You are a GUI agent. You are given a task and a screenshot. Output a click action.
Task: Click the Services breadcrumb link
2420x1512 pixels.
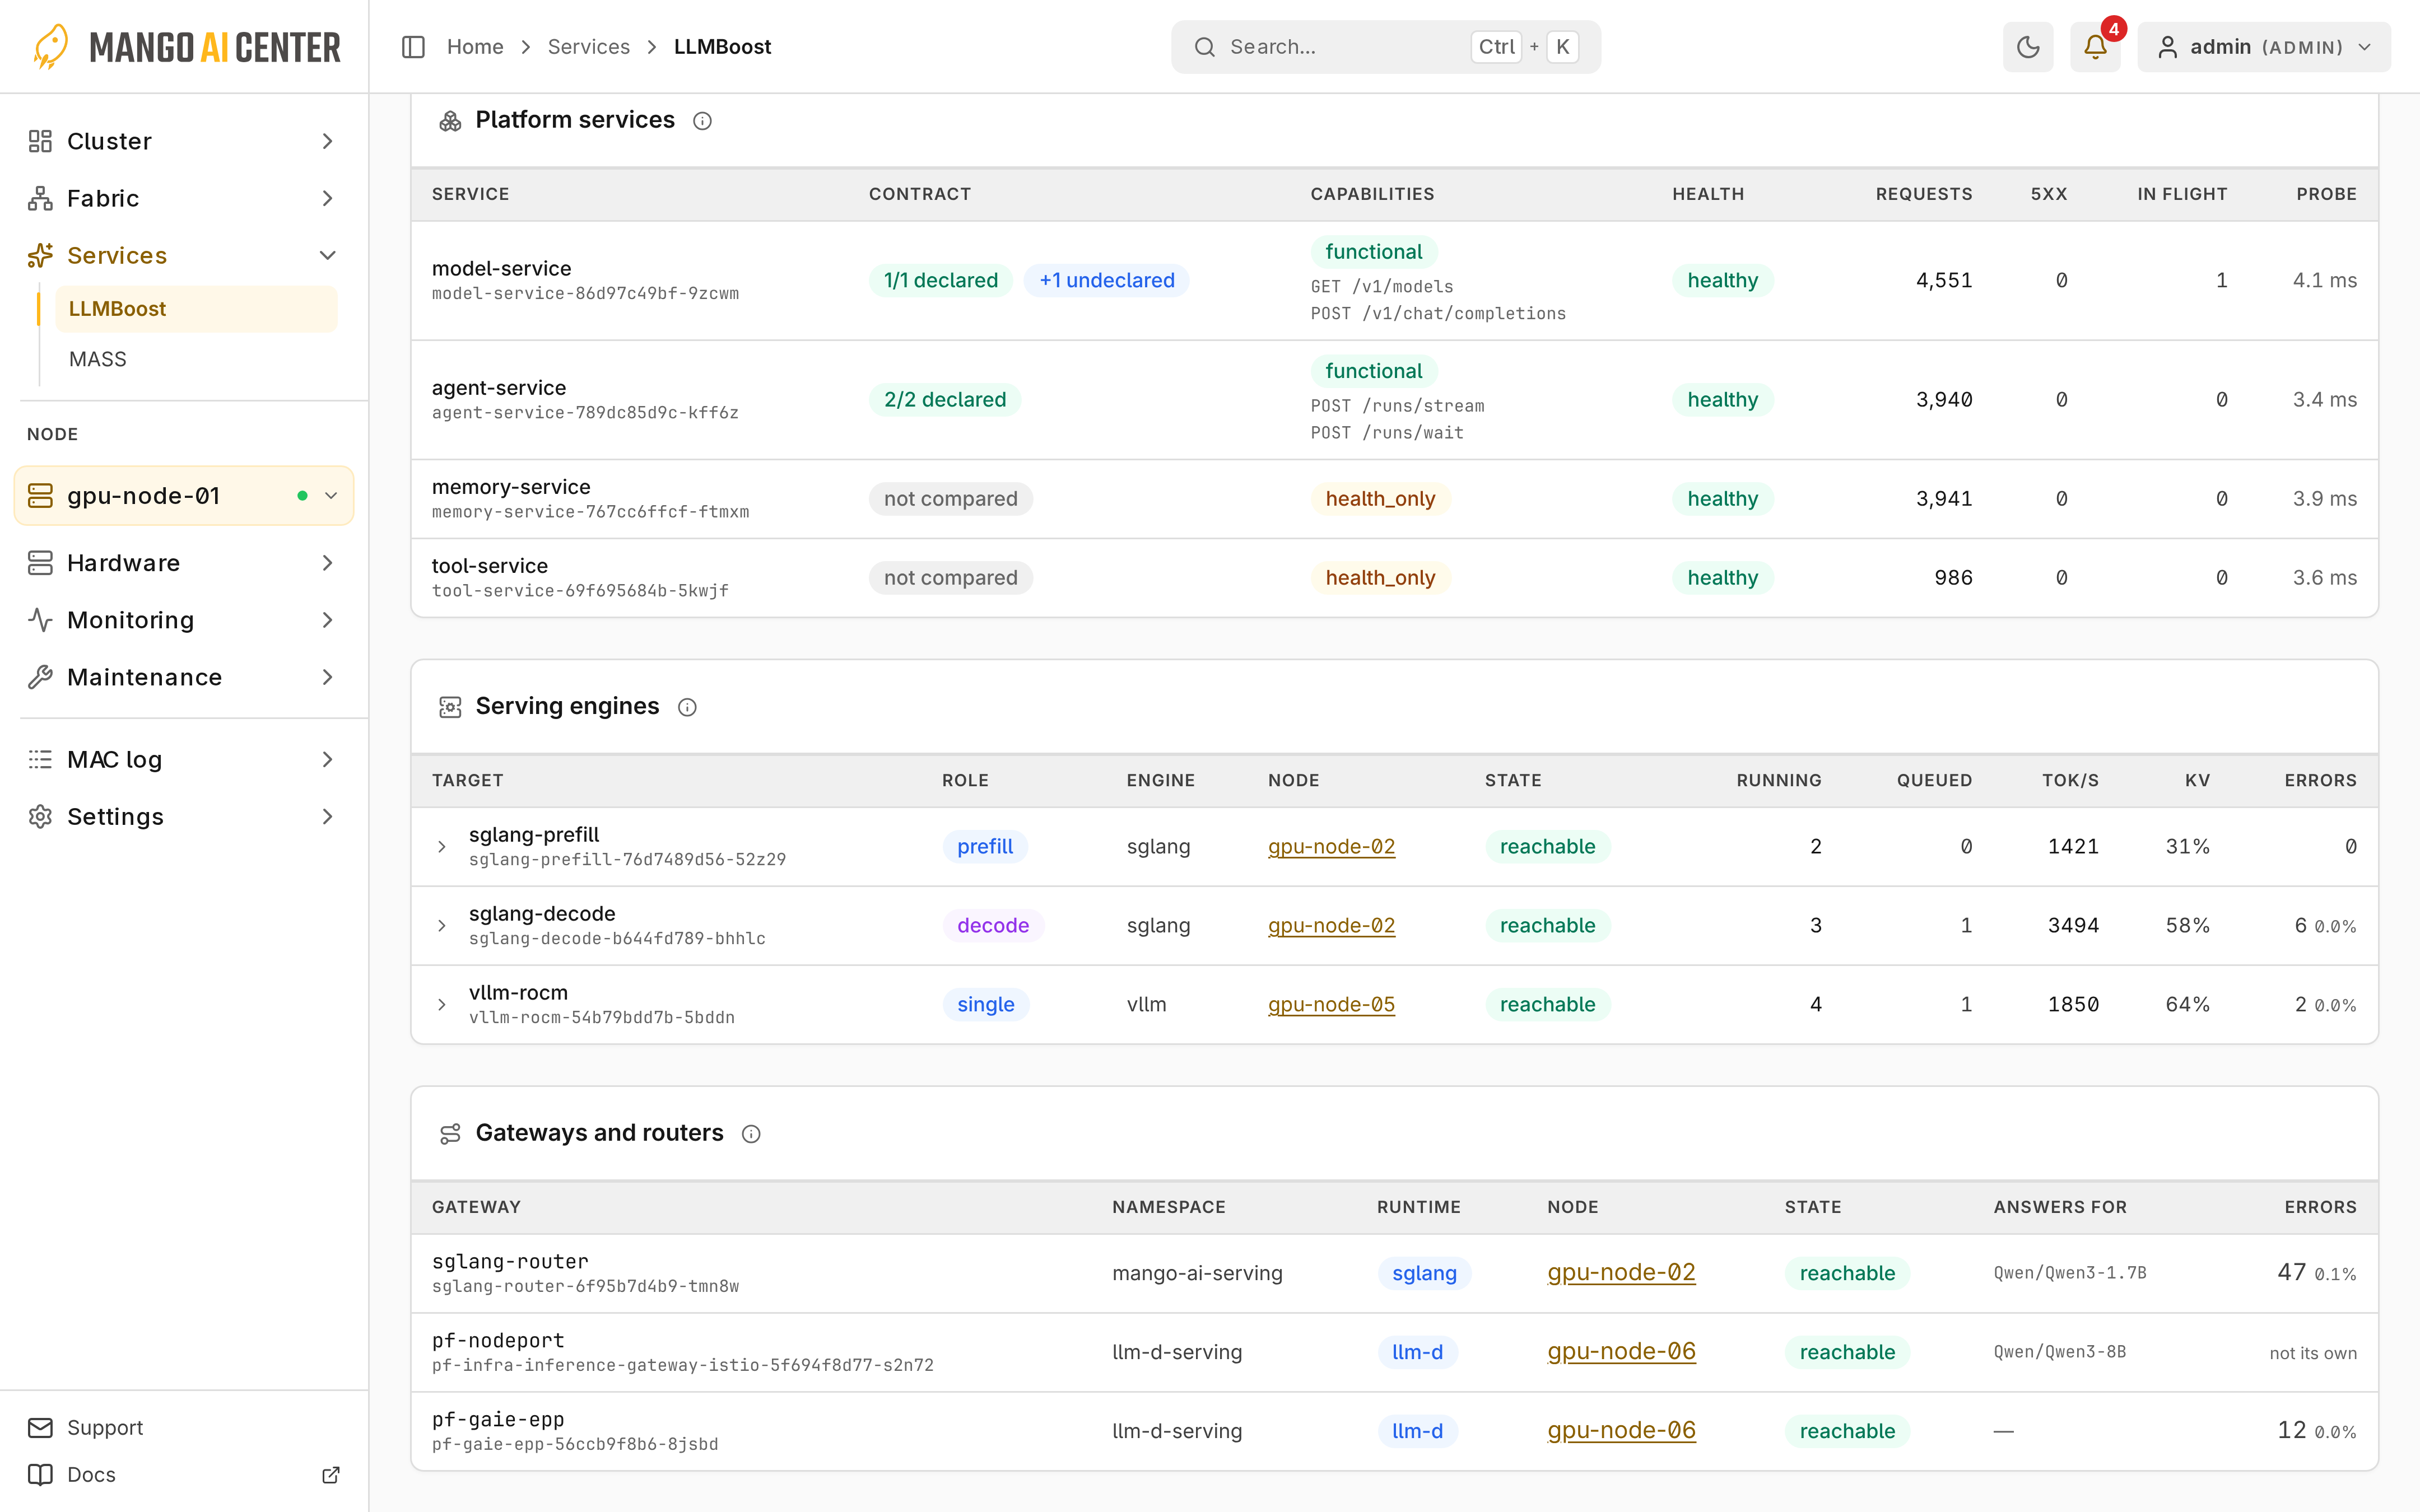pos(589,47)
